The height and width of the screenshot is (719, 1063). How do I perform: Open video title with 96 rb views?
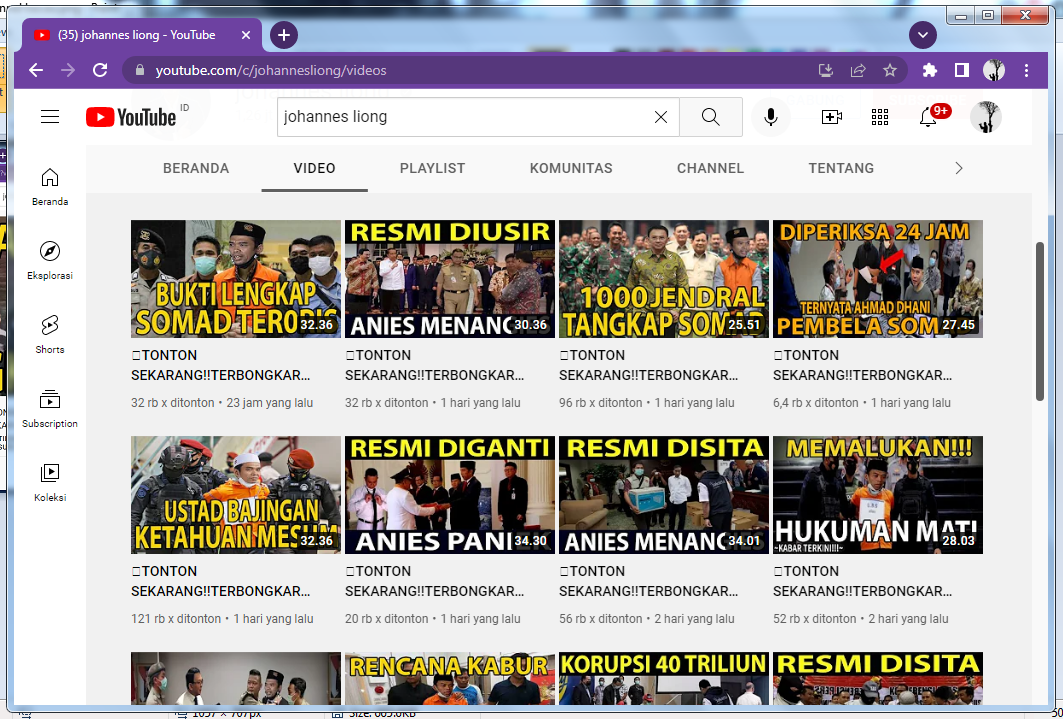[649, 365]
